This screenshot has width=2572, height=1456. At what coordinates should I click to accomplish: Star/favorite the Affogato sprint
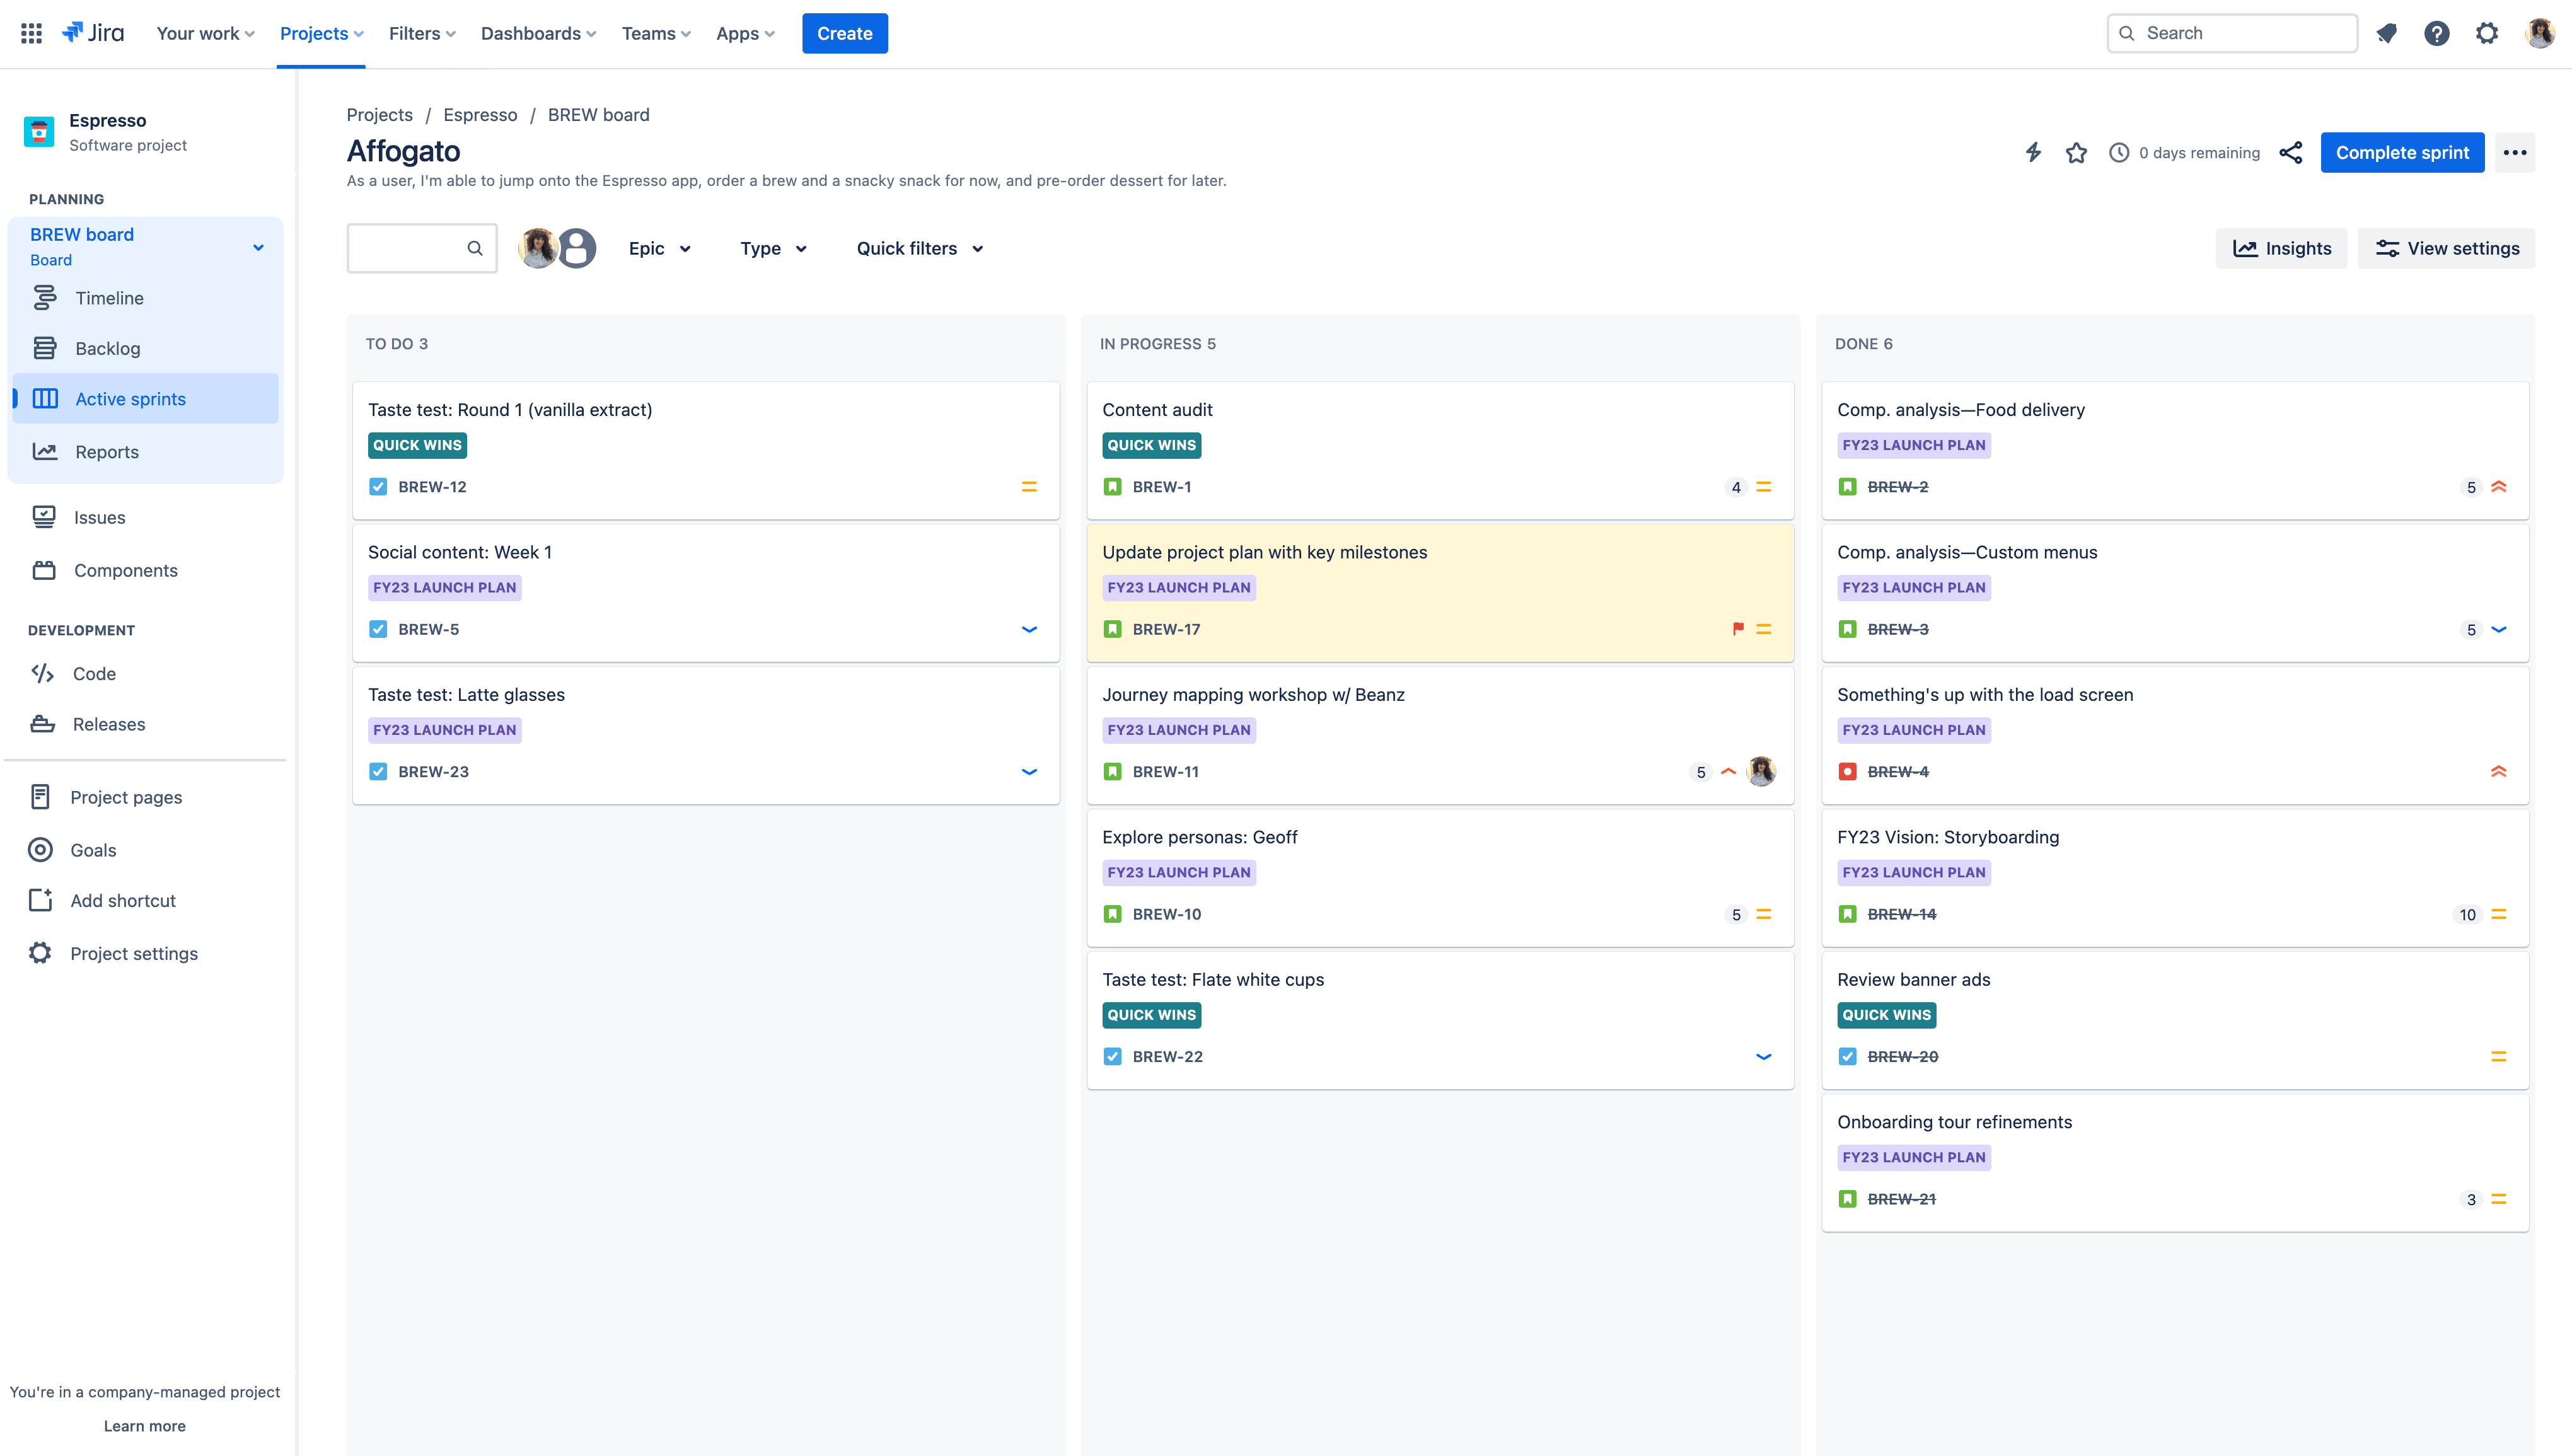[2077, 152]
